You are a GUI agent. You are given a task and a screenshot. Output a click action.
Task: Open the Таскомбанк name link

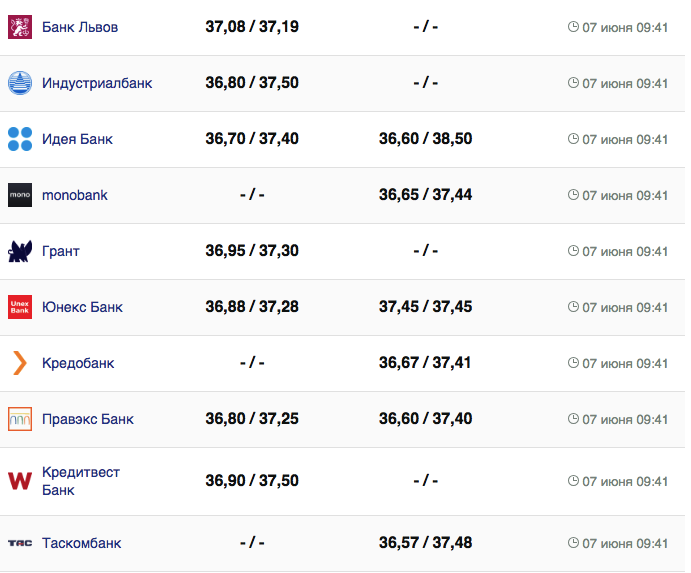pyautogui.click(x=81, y=543)
